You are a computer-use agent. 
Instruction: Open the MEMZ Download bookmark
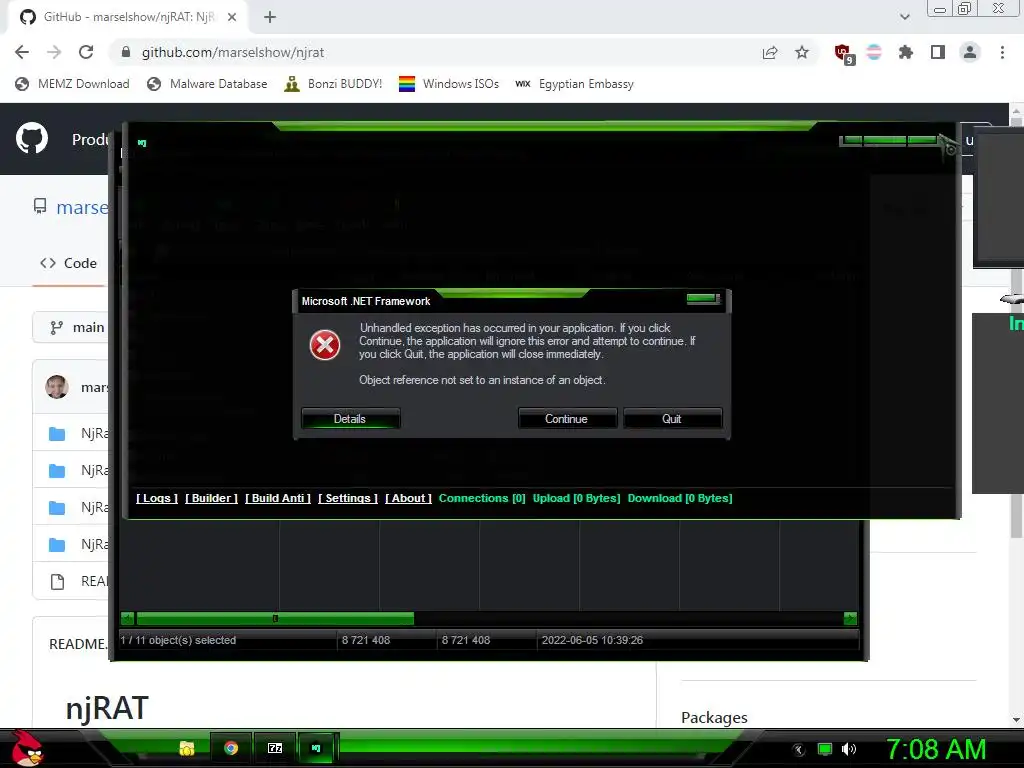click(x=72, y=84)
